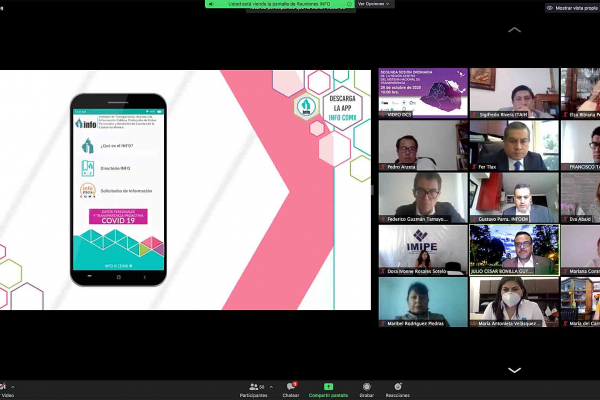The width and height of the screenshot is (600, 400).
Task: Select Sigifredo Rivera ITAIH video tile
Action: tap(514, 93)
